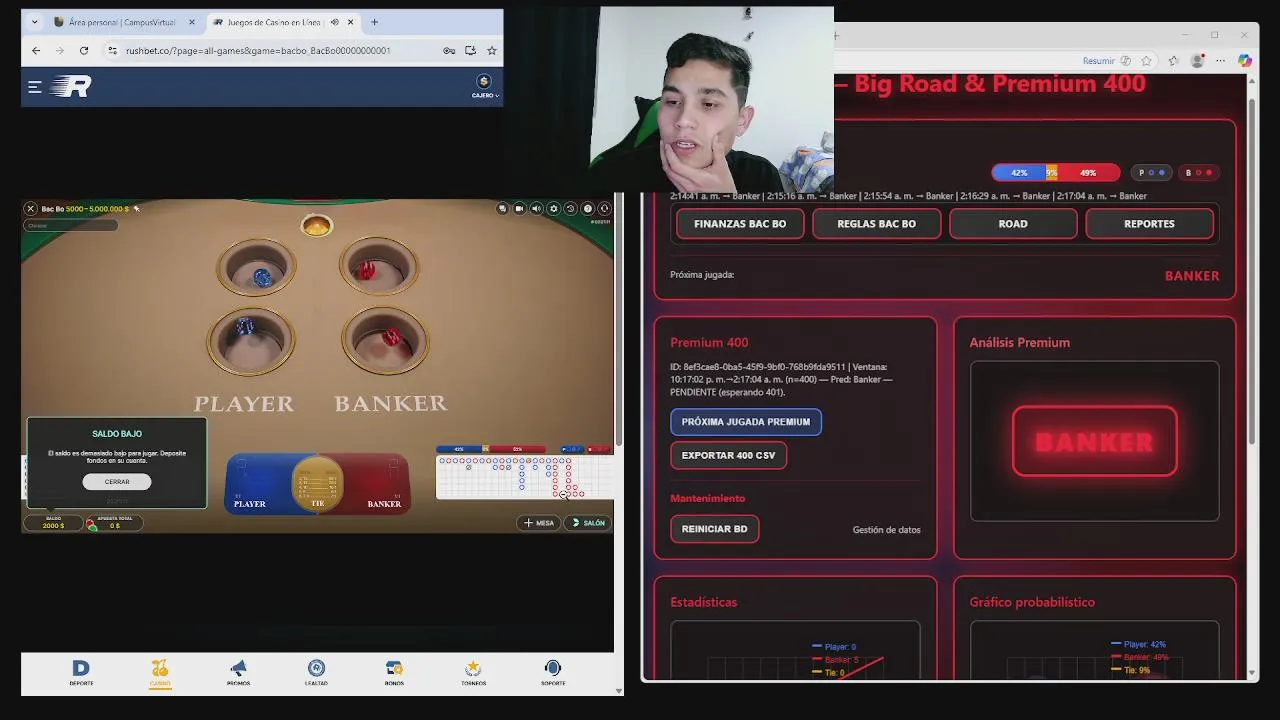Open Reglas Bac Bo

[x=876, y=224]
